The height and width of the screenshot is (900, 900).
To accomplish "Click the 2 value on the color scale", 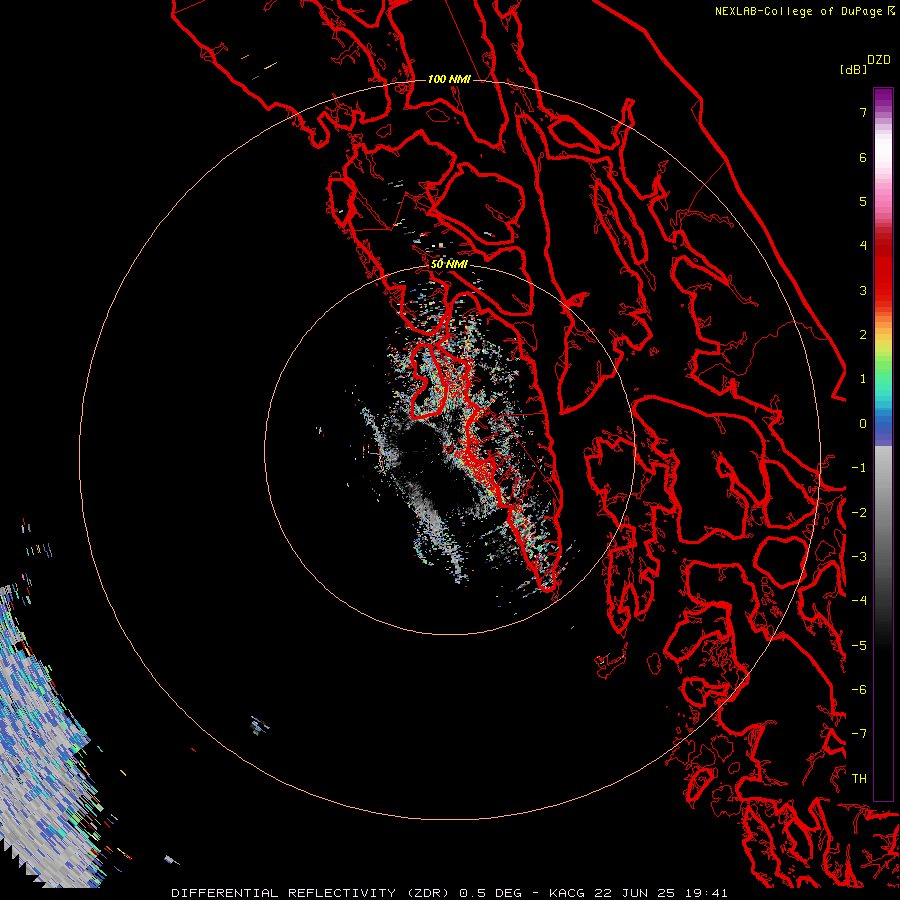I will point(863,335).
